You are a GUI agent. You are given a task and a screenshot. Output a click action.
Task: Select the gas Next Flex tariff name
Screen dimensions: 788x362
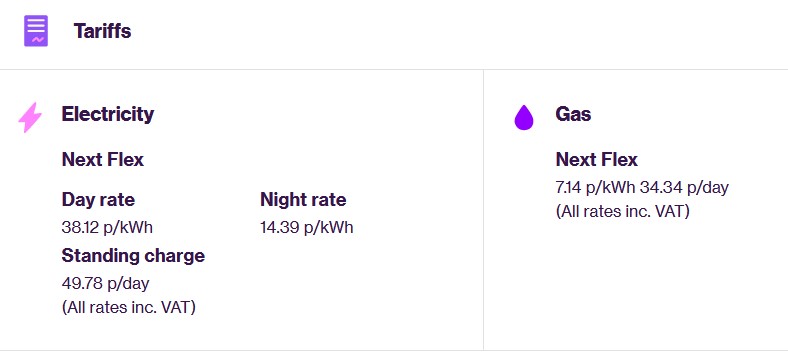coord(597,160)
